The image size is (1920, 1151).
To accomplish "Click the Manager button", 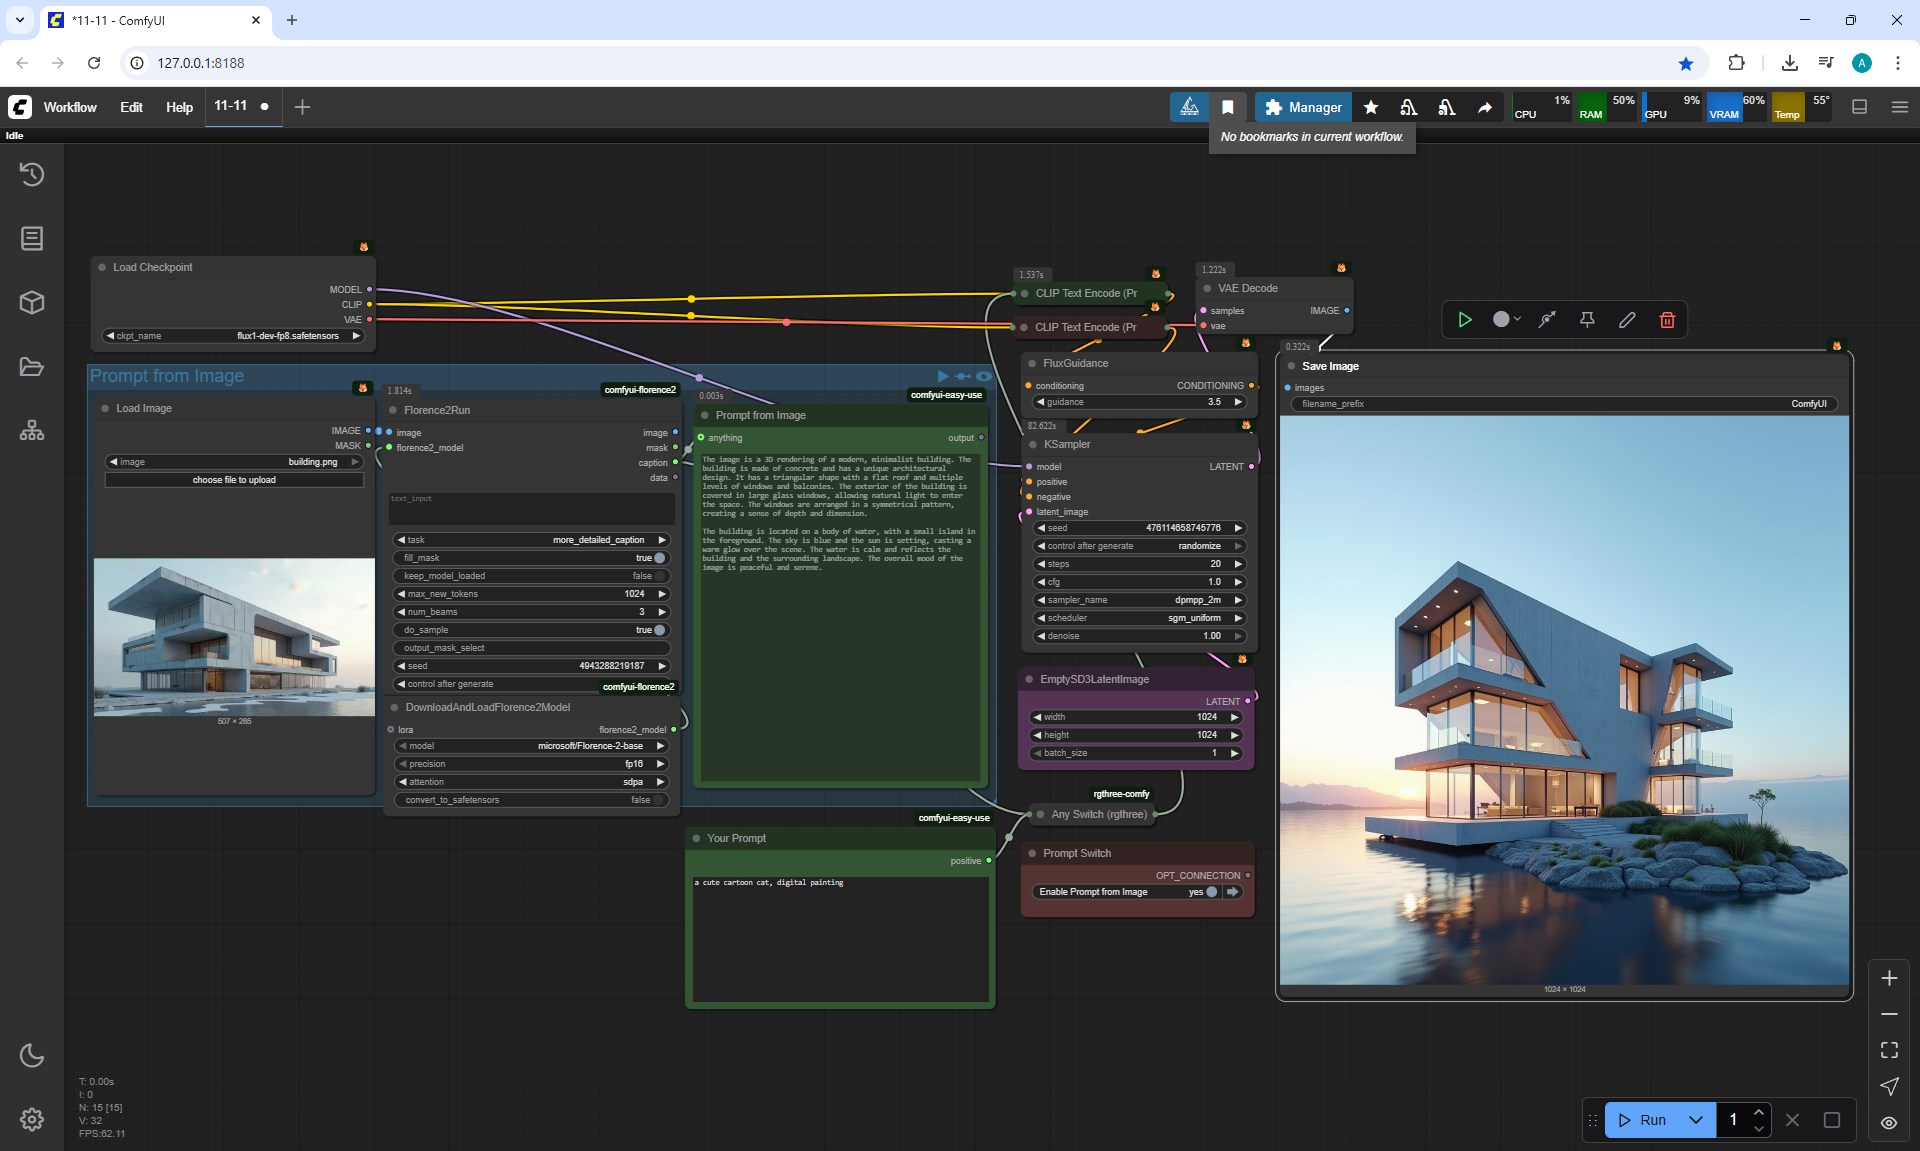I will point(1303,107).
